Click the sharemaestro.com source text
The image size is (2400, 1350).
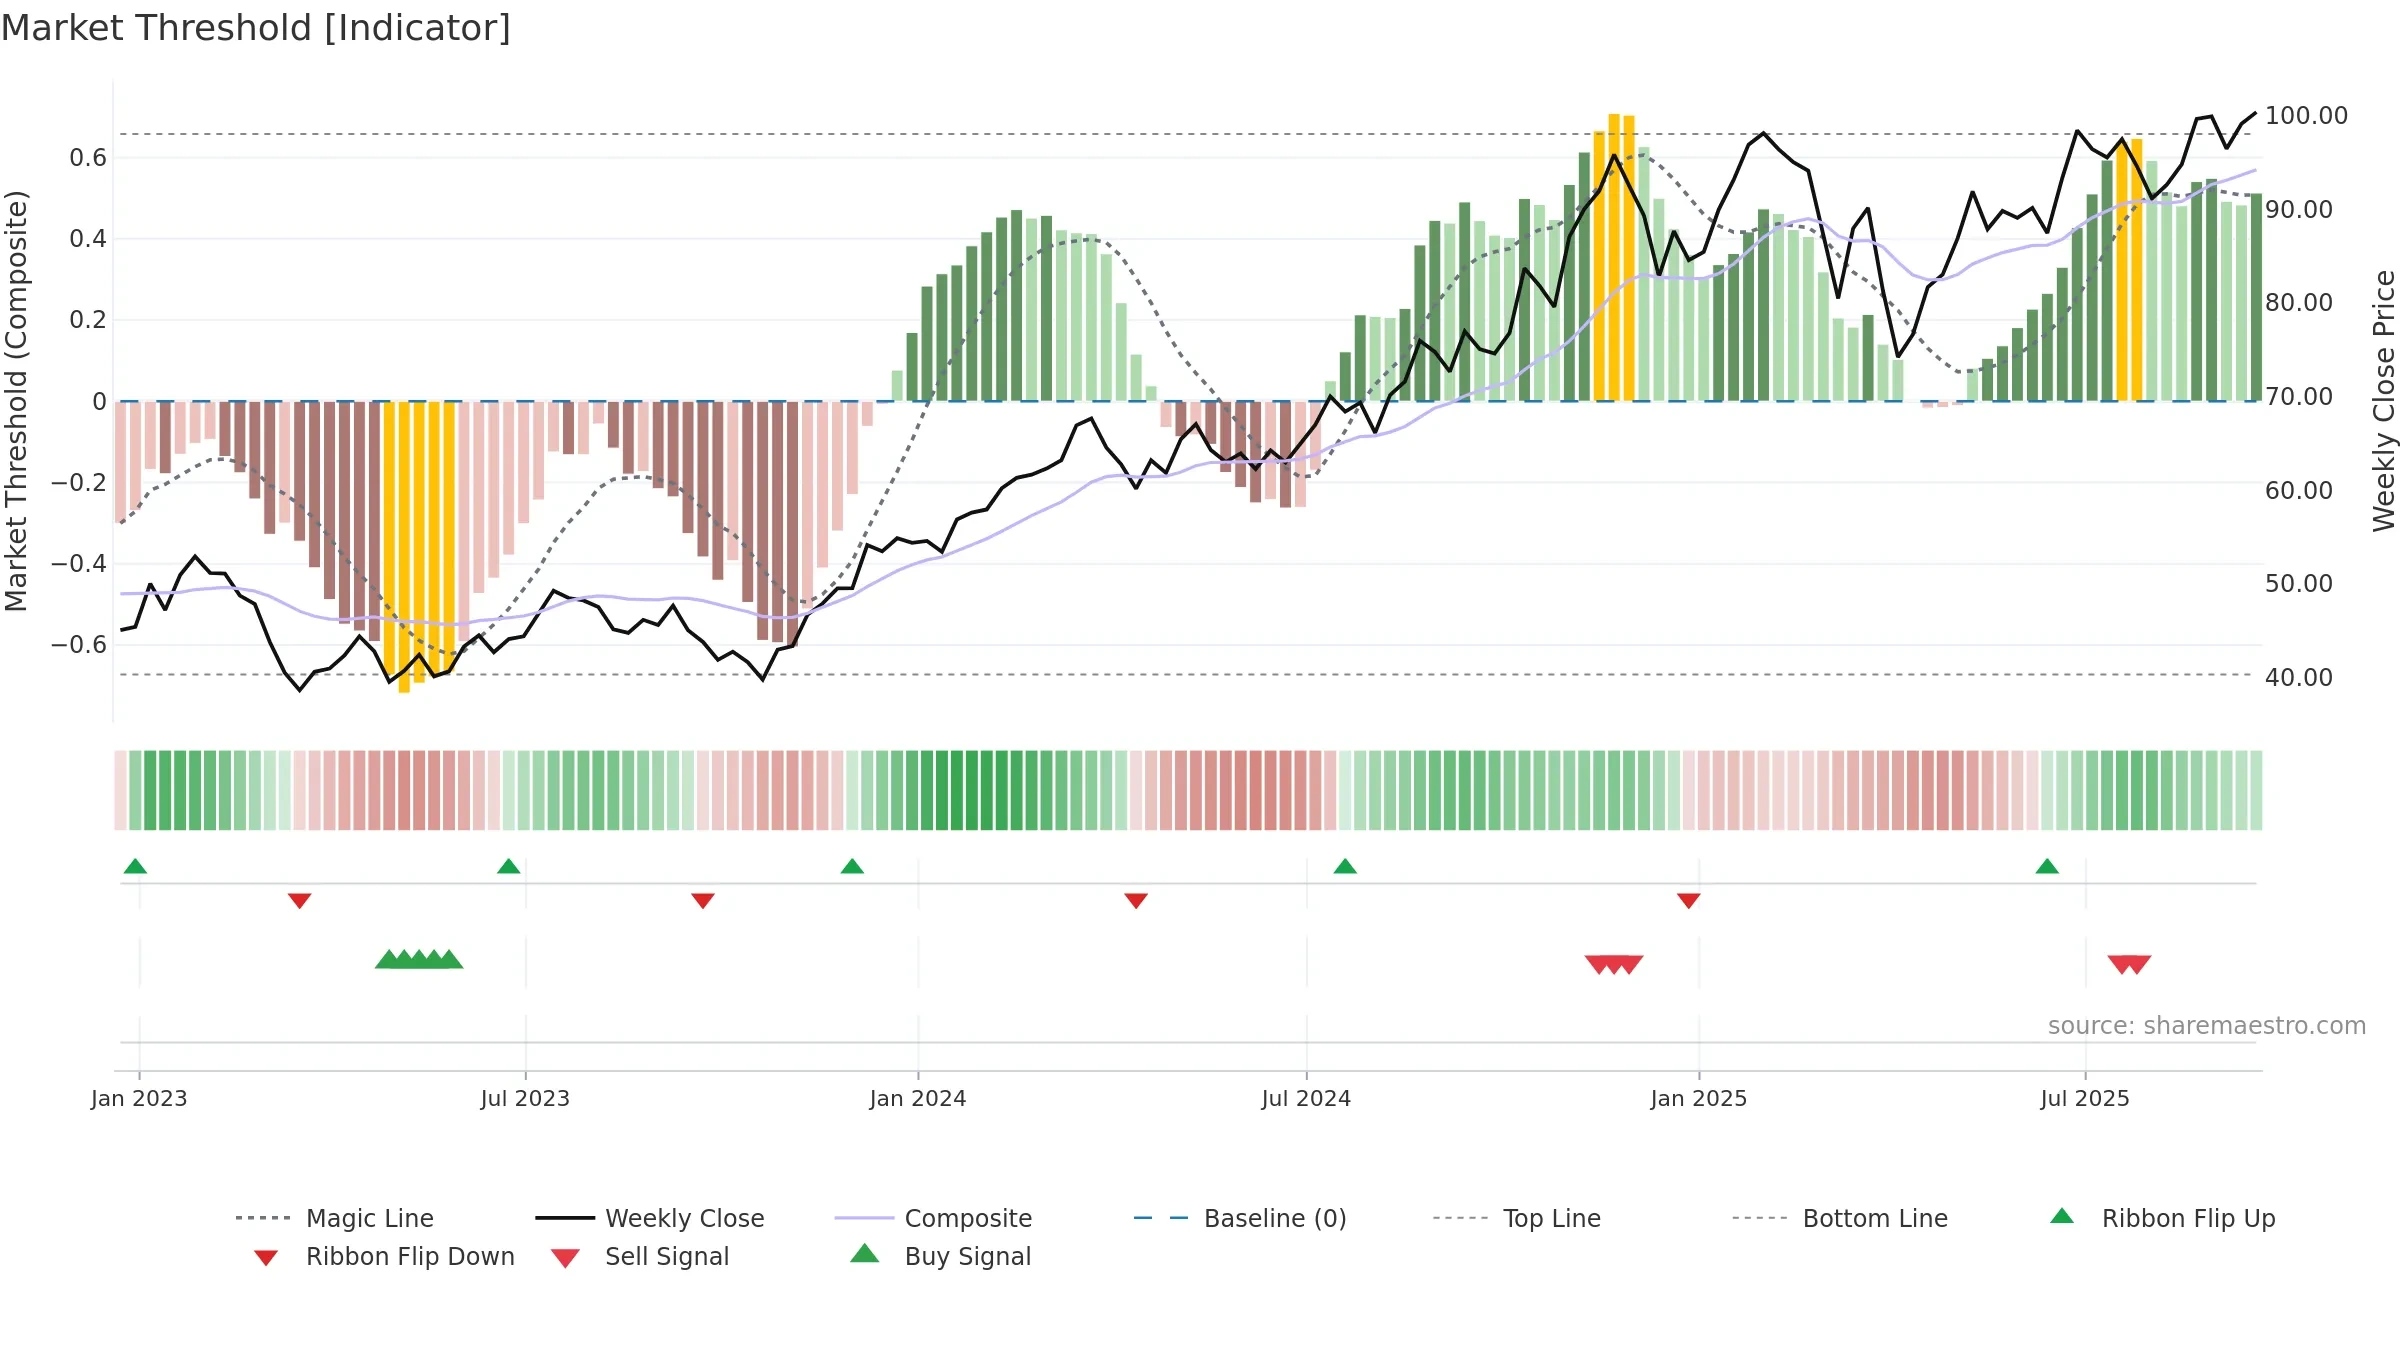(2207, 1026)
